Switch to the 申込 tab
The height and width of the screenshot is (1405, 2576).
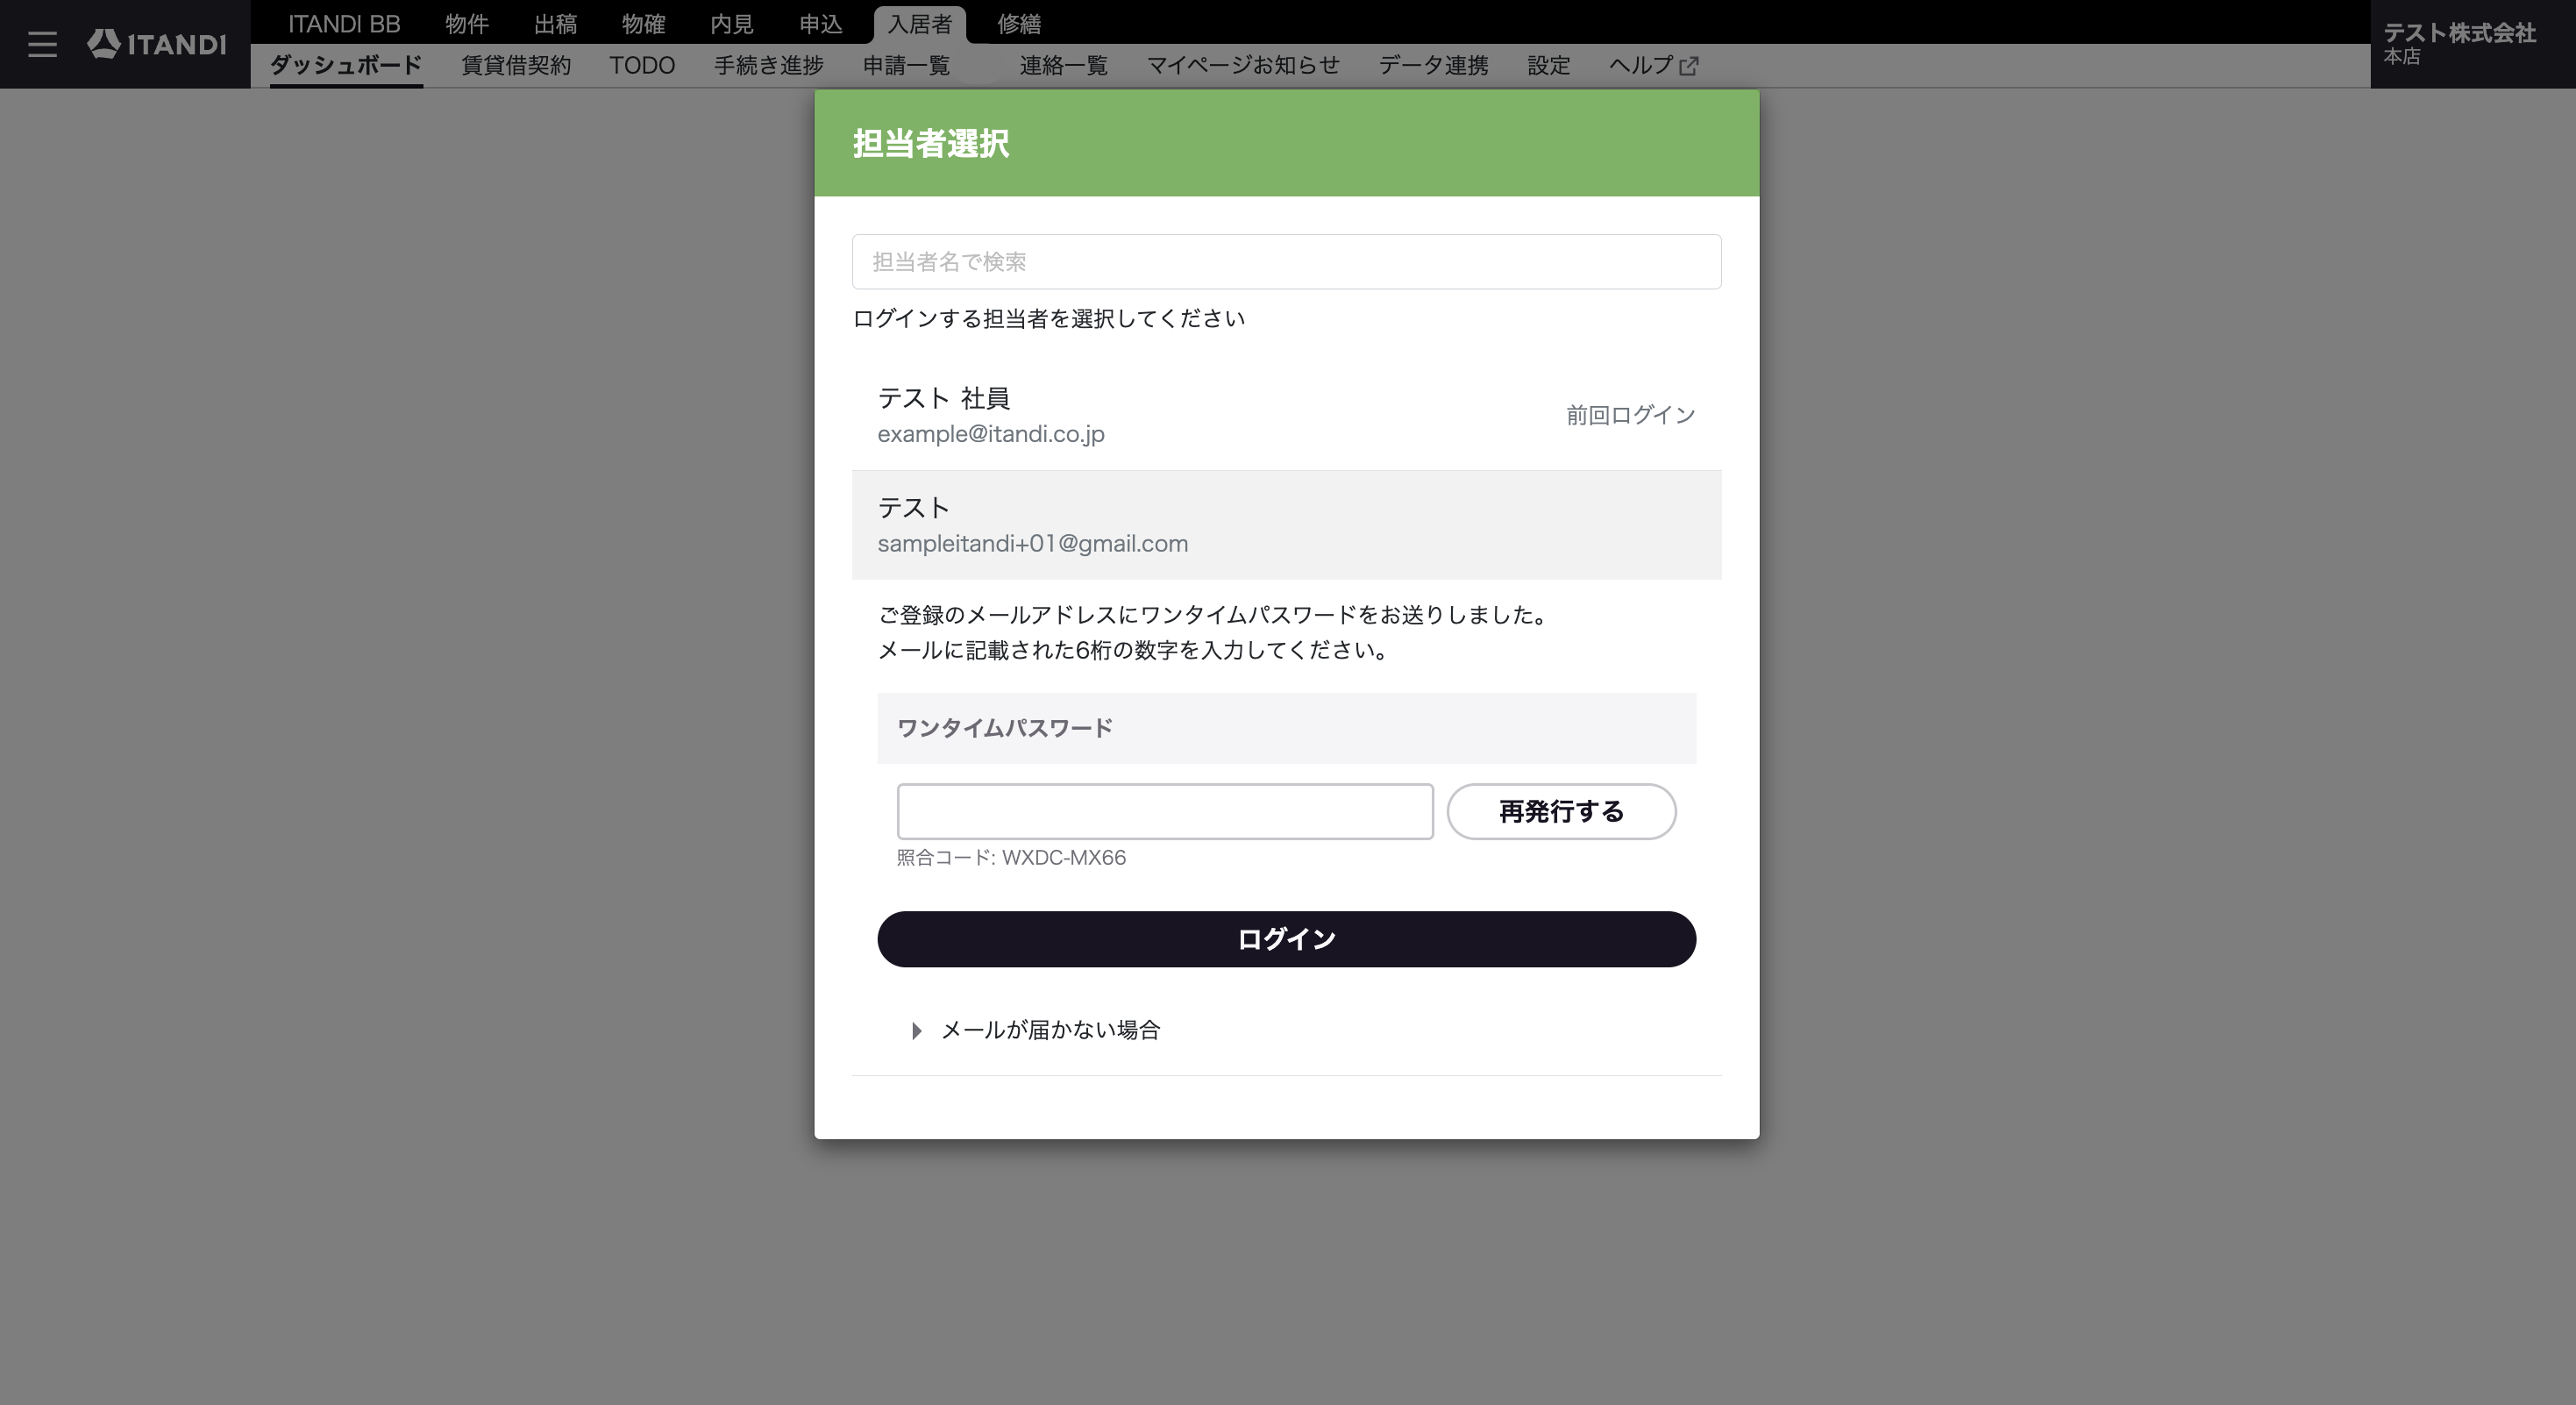820,23
